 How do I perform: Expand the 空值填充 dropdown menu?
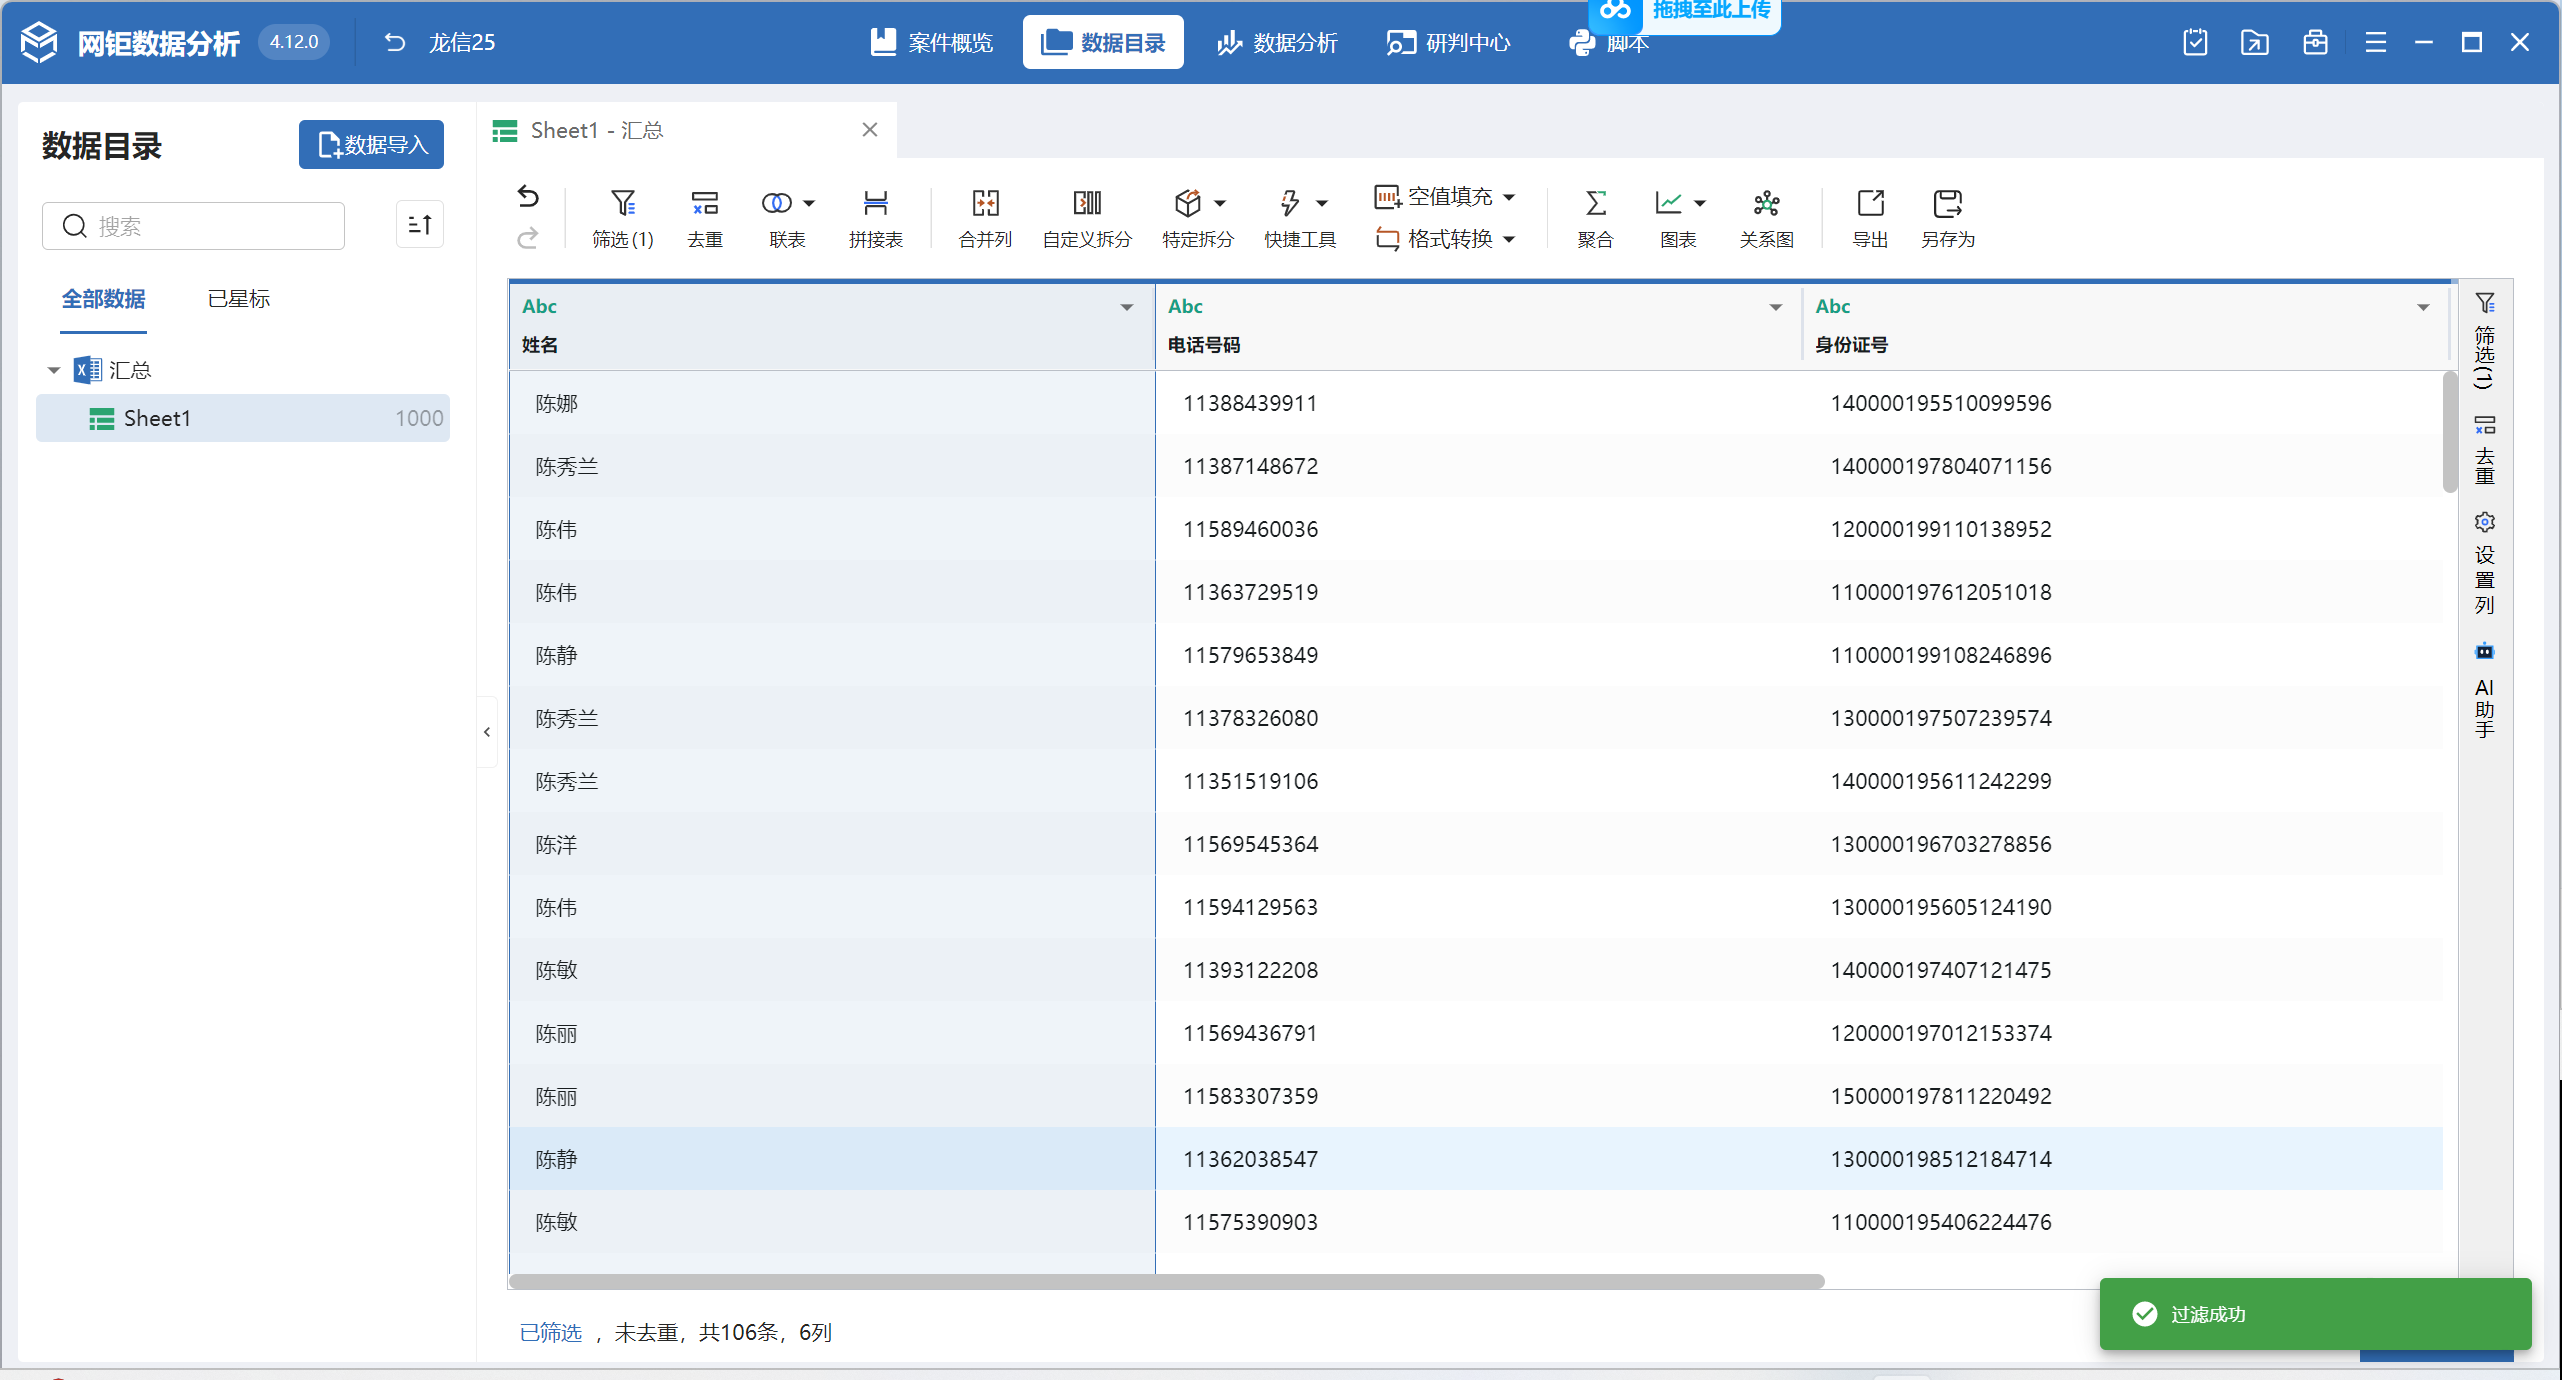[x=1510, y=197]
